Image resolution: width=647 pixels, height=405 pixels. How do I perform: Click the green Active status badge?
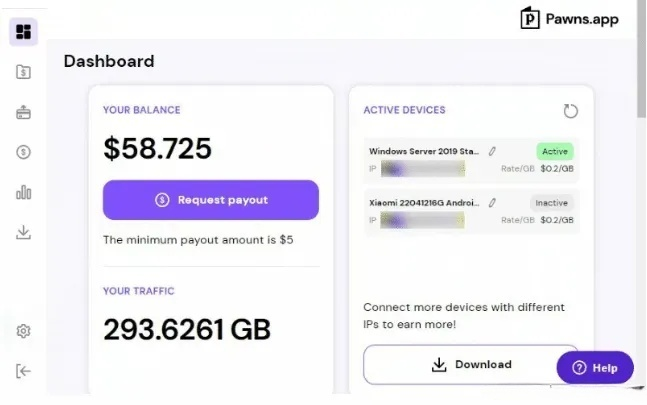point(553,151)
